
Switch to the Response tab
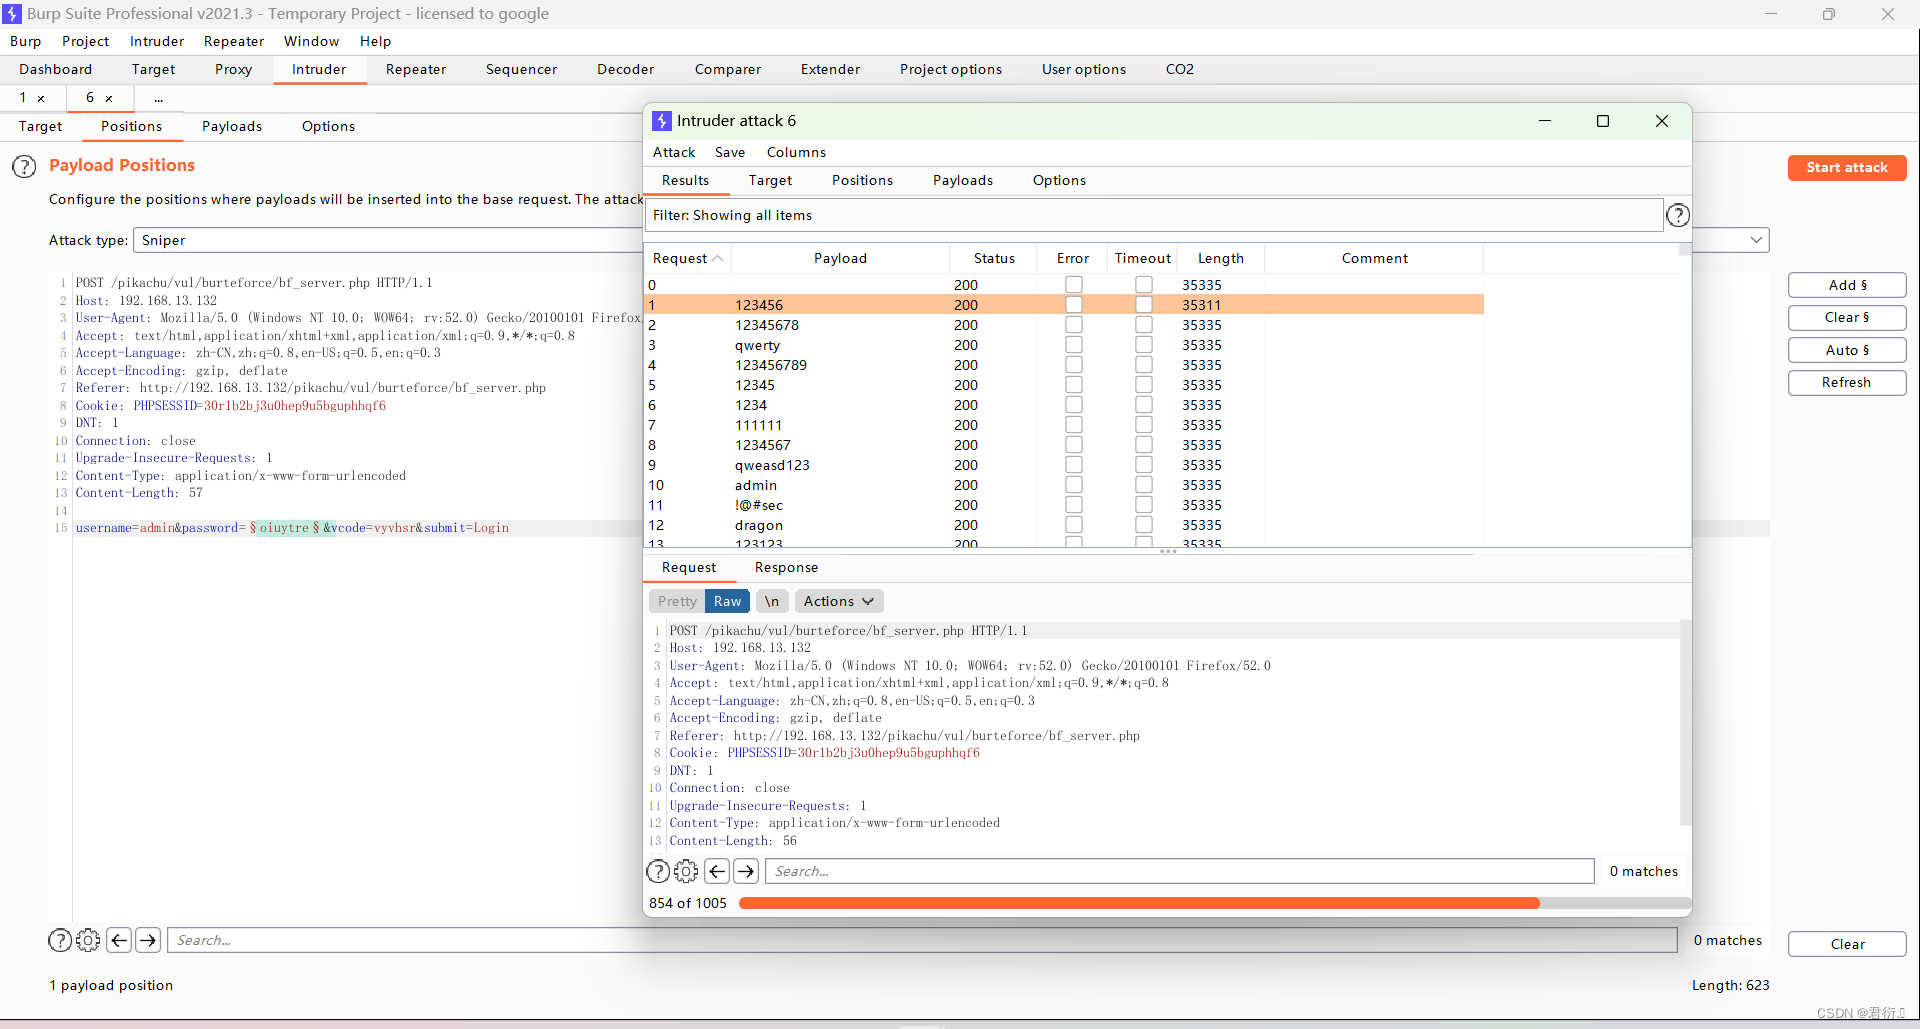786,567
